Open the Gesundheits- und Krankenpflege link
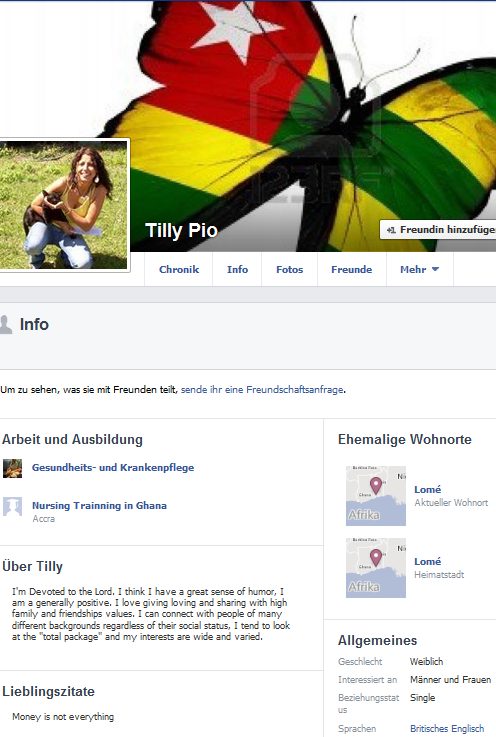The height and width of the screenshot is (737, 496). [113, 468]
